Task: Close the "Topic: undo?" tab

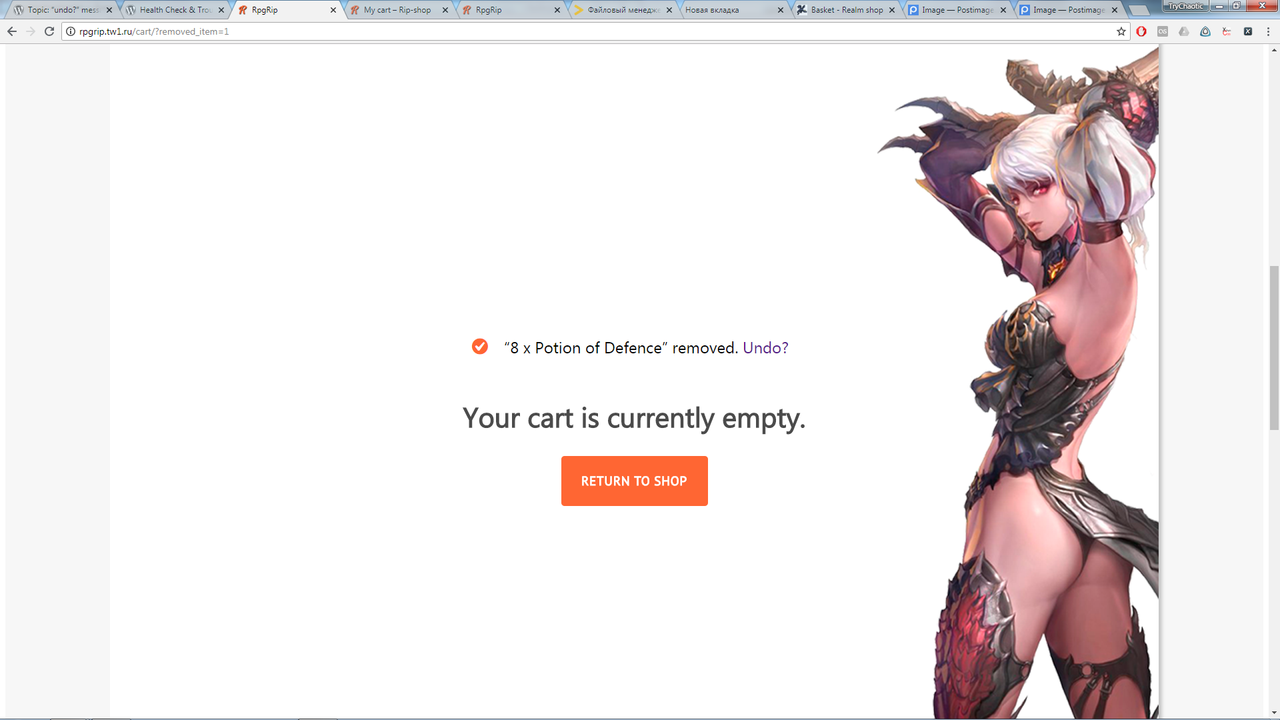Action: click(x=109, y=10)
